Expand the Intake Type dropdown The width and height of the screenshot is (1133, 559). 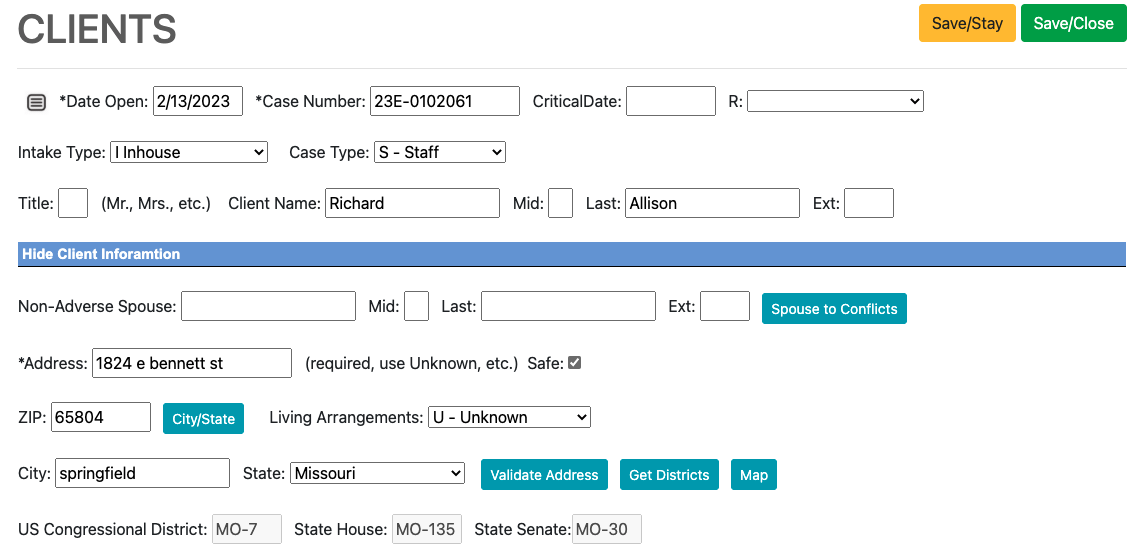pyautogui.click(x=189, y=152)
